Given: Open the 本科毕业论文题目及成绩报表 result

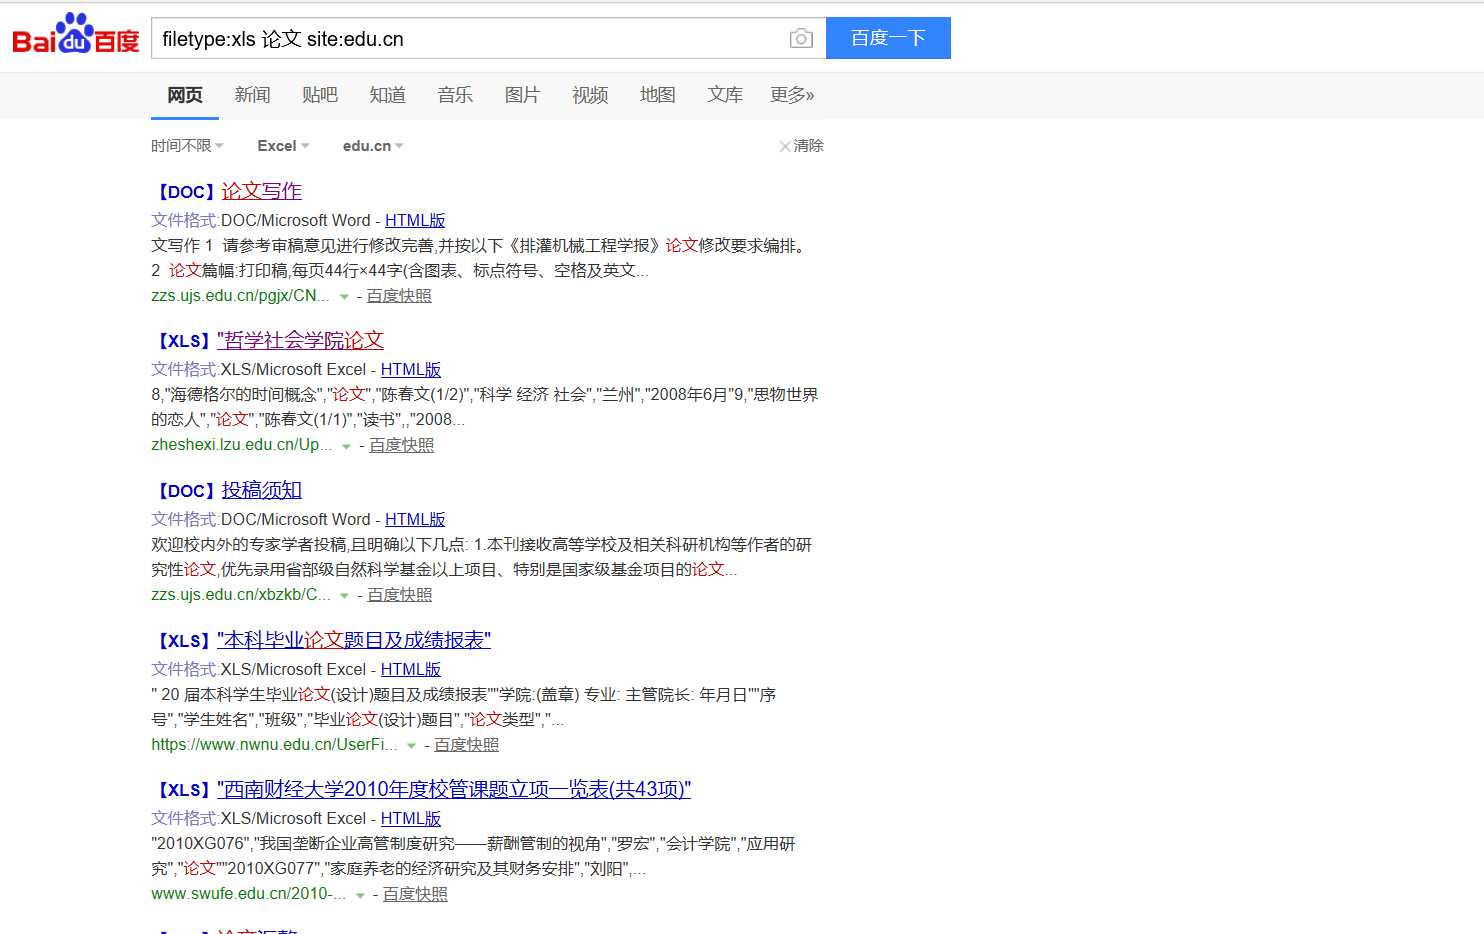Looking at the screenshot, I should click(x=354, y=640).
